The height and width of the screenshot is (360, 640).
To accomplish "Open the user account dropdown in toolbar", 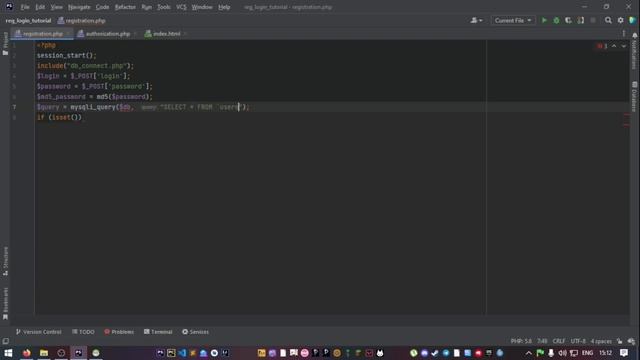I will (x=476, y=20).
